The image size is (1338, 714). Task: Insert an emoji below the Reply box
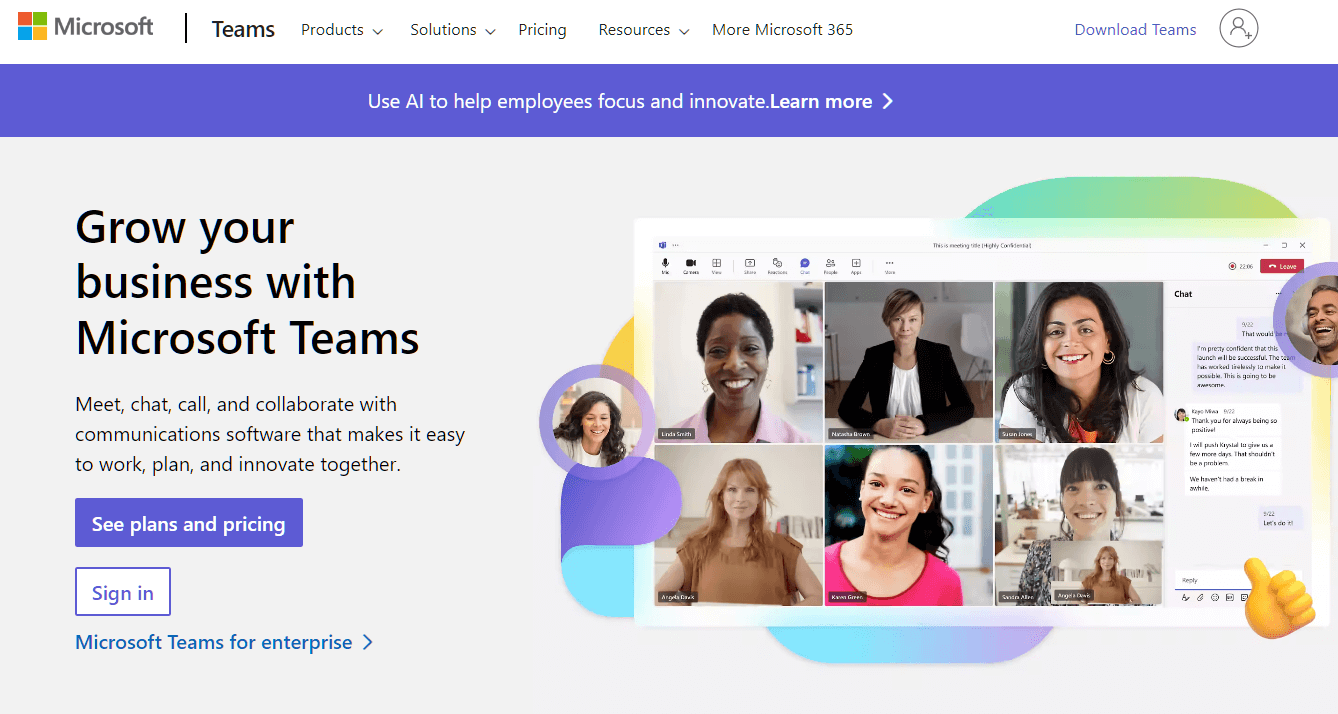click(x=1215, y=597)
